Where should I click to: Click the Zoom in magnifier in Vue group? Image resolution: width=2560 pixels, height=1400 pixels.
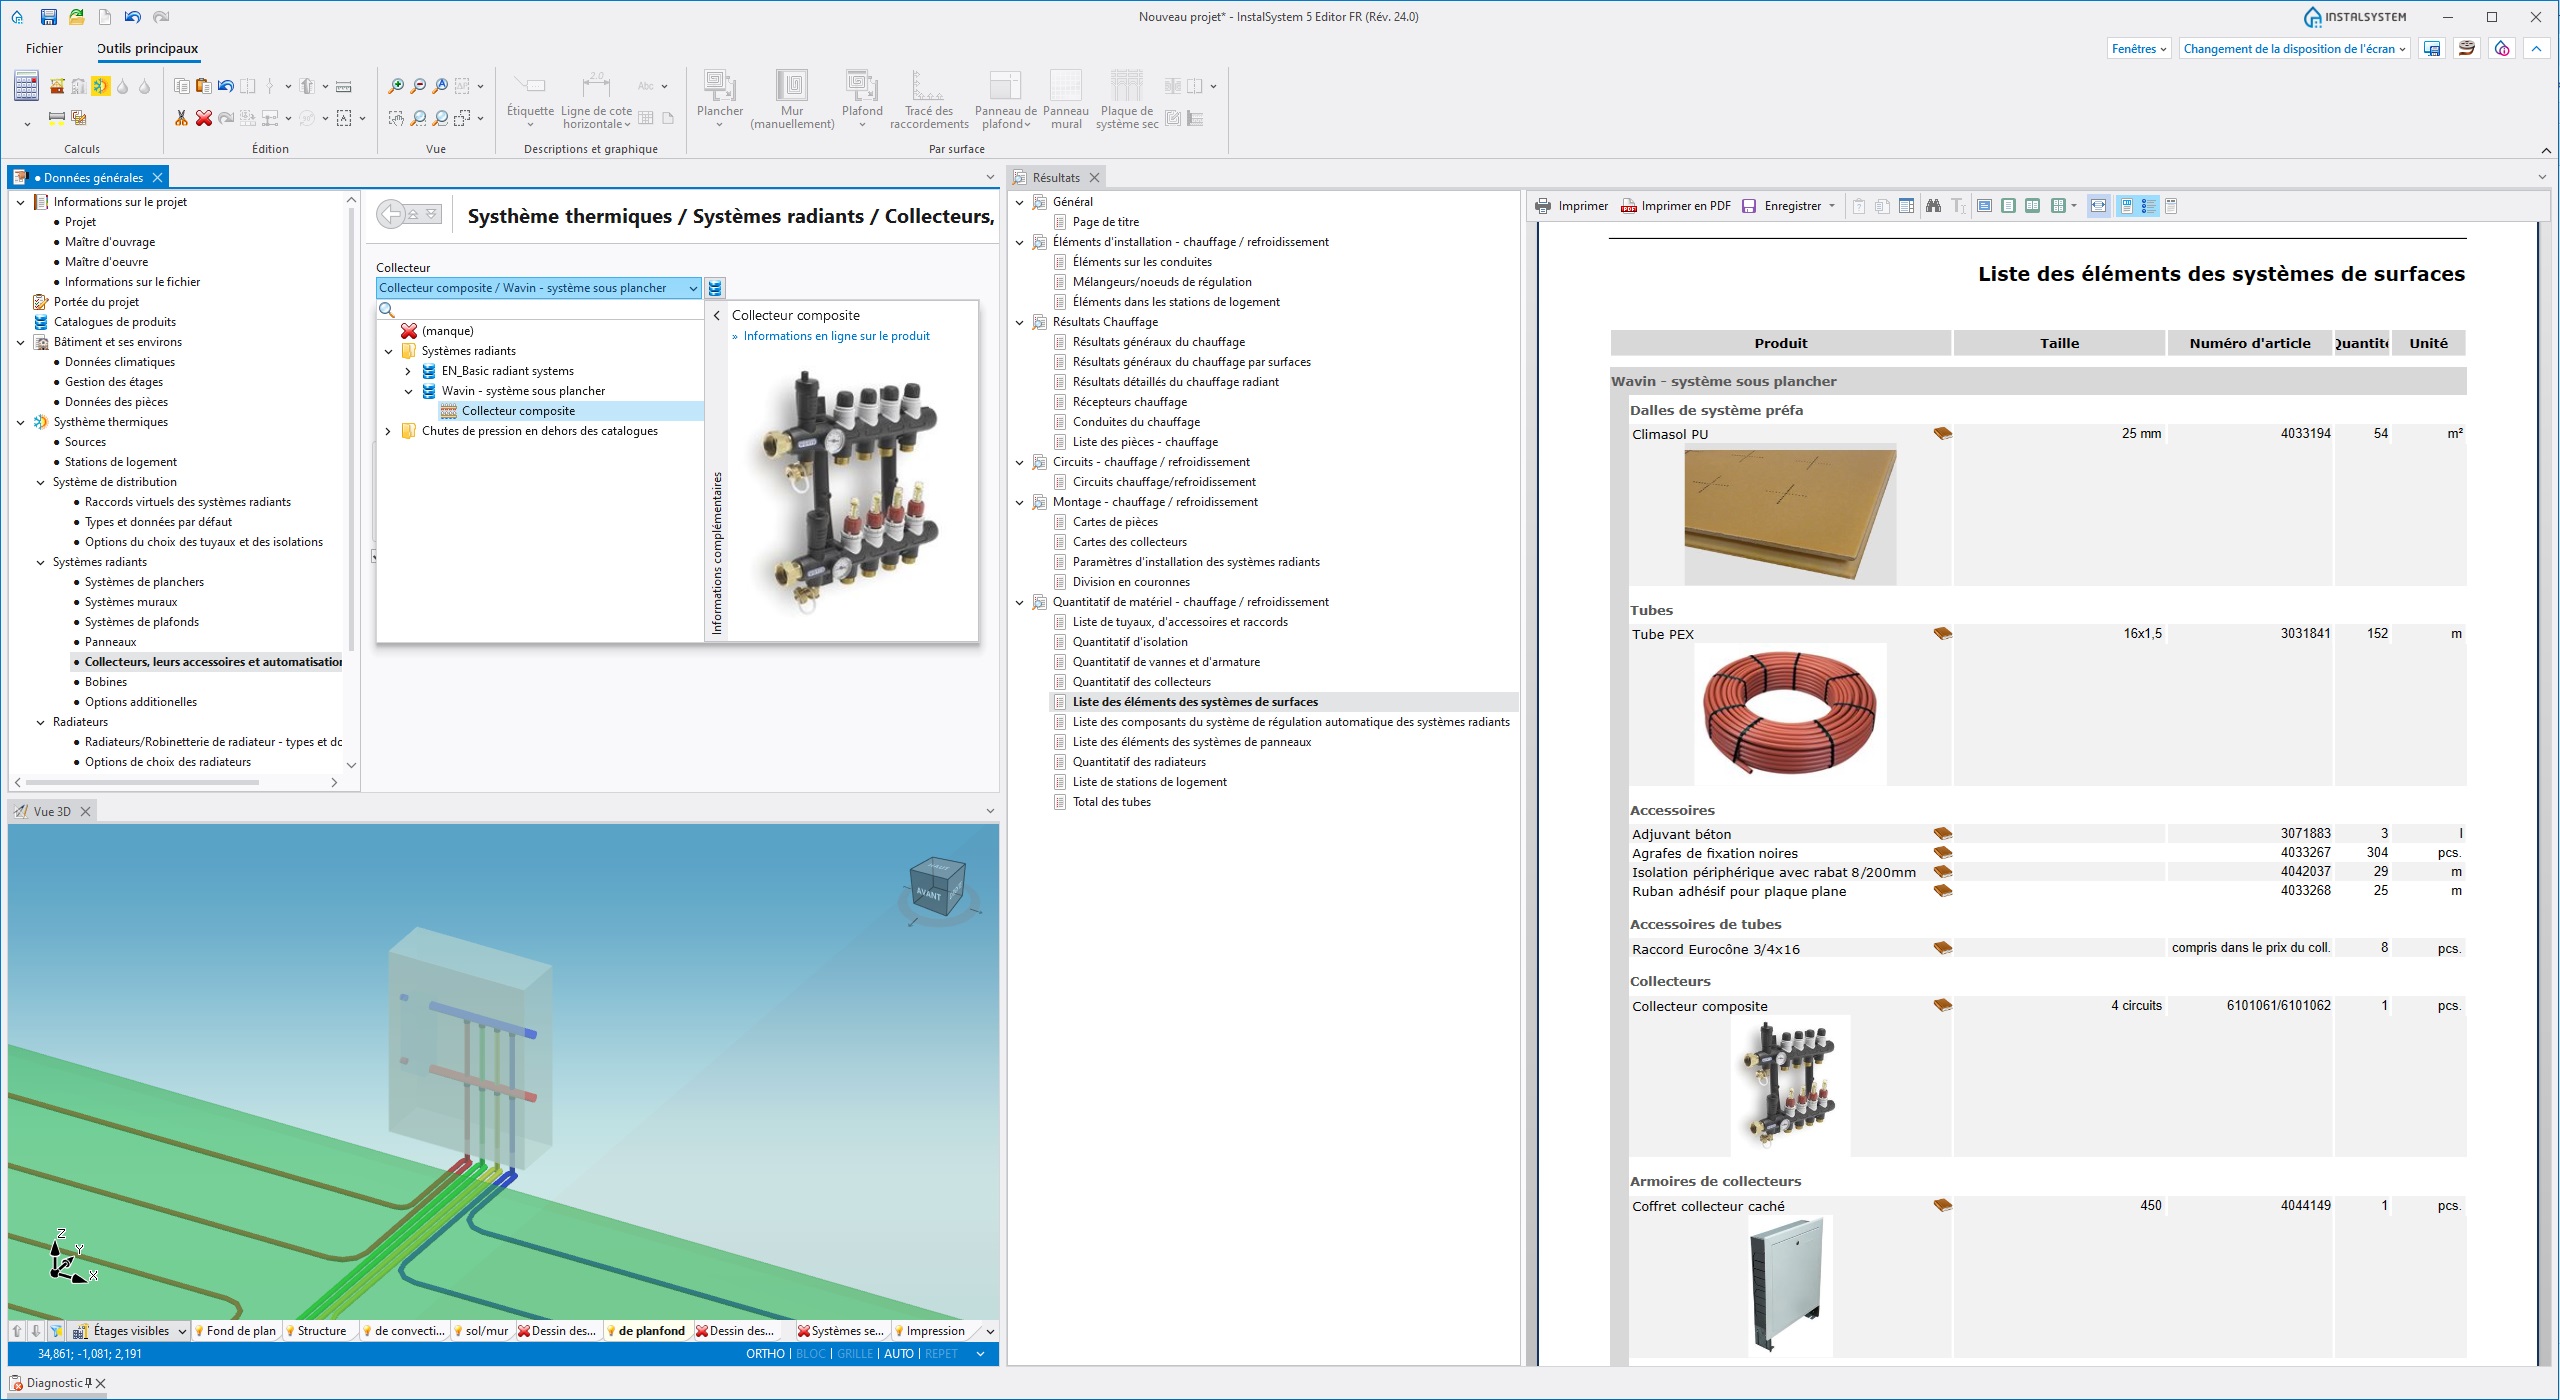397,86
